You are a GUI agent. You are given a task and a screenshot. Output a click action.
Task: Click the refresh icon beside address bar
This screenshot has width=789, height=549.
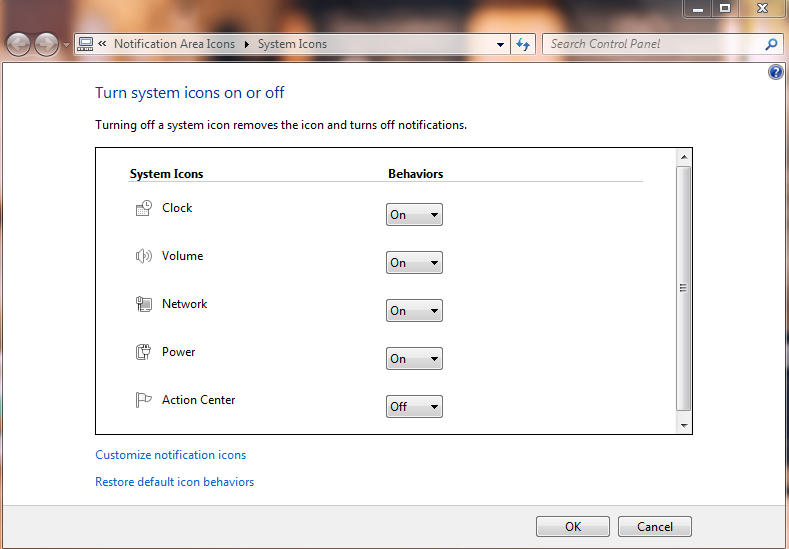523,44
